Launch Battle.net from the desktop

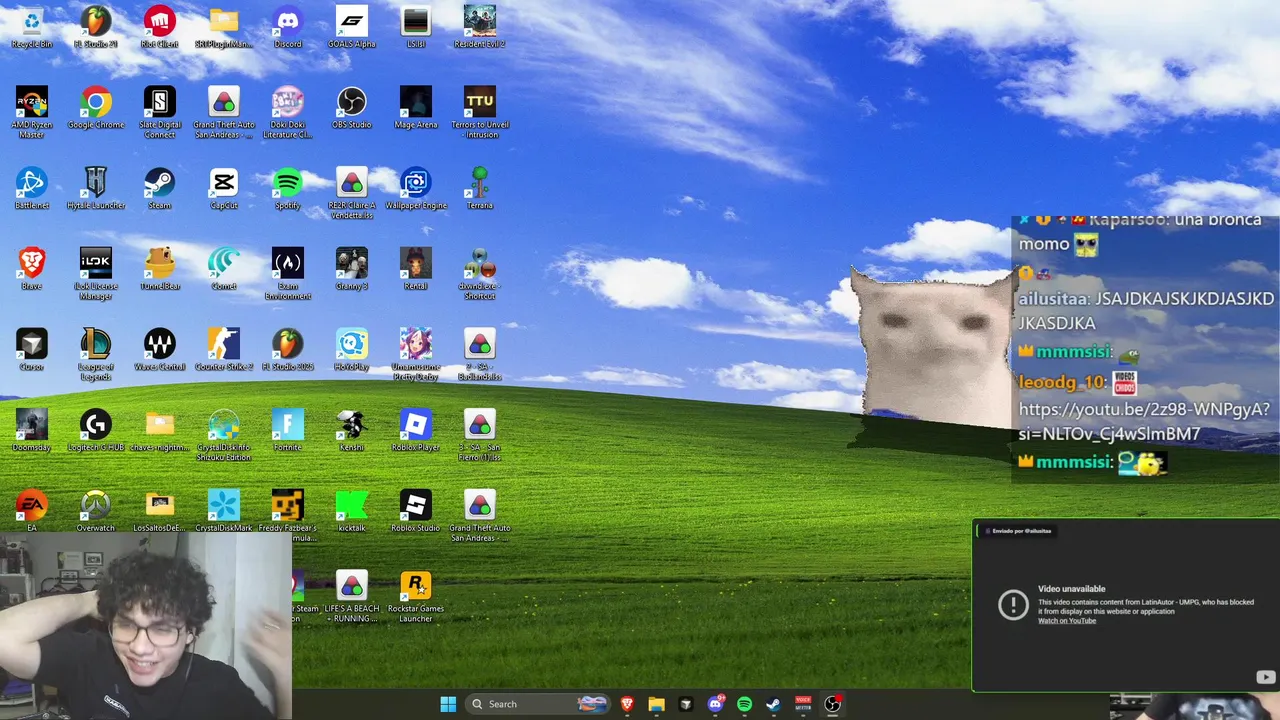coord(32,188)
